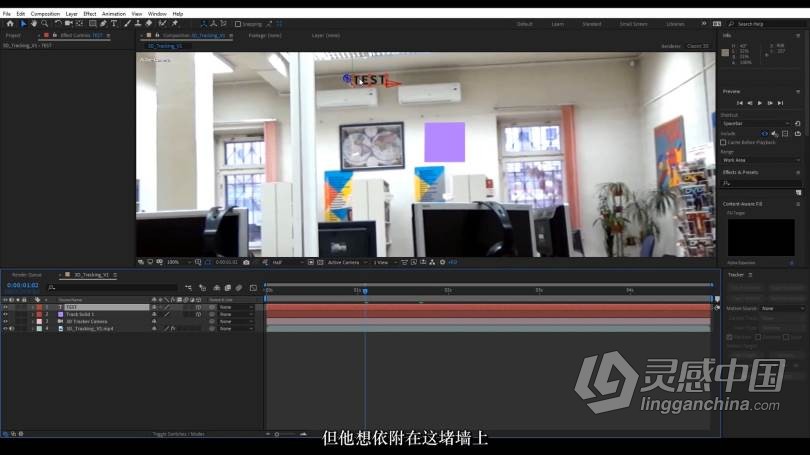Image resolution: width=810 pixels, height=455 pixels.
Task: Take a snapshot with the camera icon
Action: 246,262
